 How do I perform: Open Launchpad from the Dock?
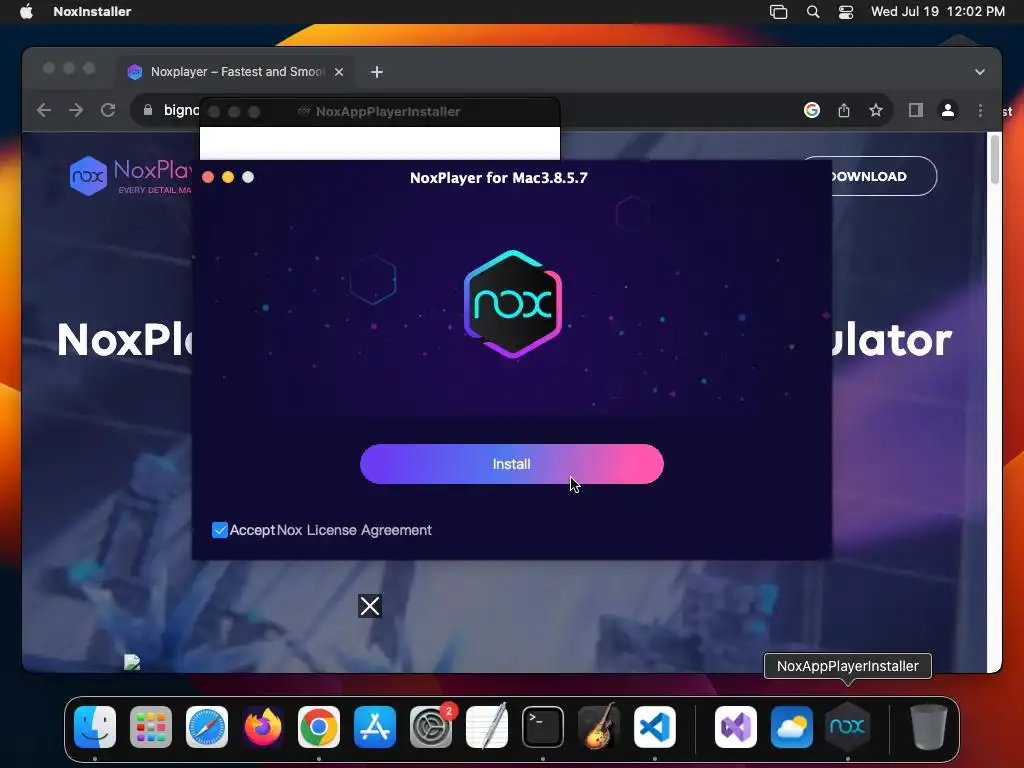tap(151, 727)
